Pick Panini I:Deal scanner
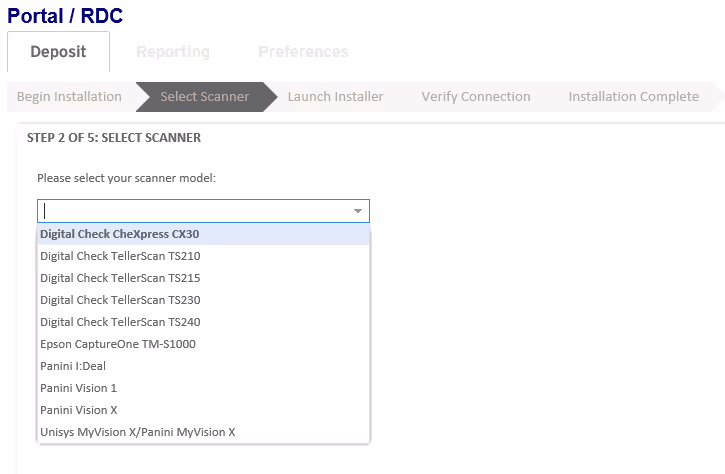Image resolution: width=725 pixels, height=474 pixels. (x=203, y=366)
